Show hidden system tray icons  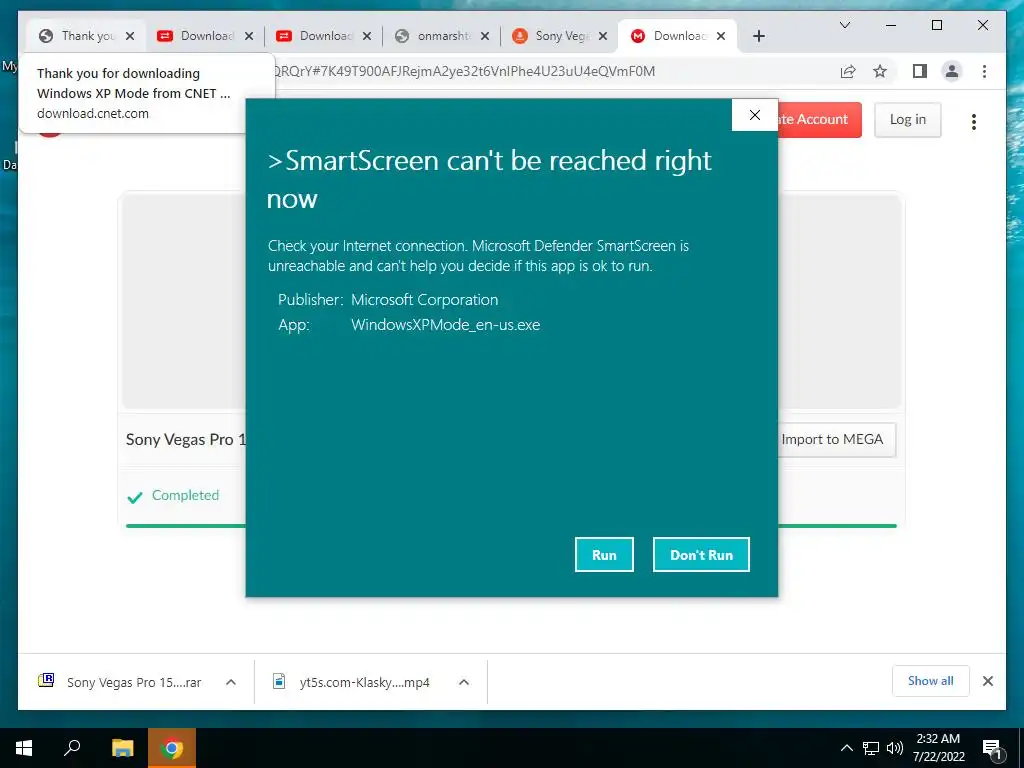click(x=846, y=748)
